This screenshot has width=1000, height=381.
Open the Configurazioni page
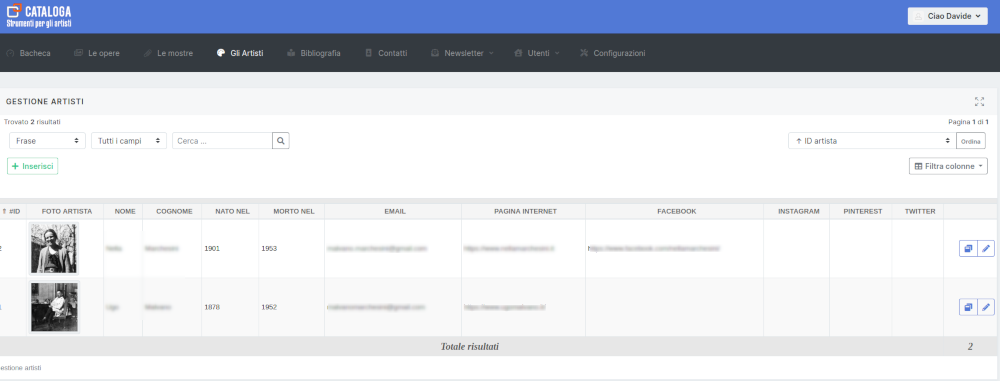612,53
